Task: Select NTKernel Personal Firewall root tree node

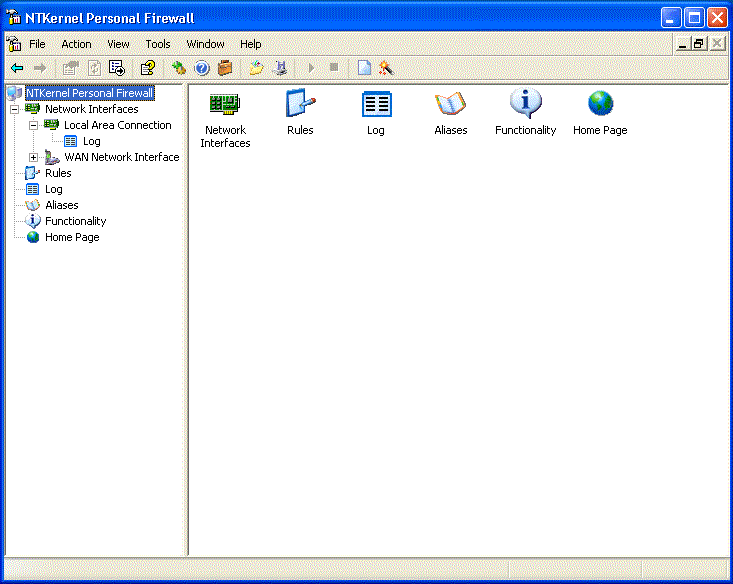Action: point(89,93)
